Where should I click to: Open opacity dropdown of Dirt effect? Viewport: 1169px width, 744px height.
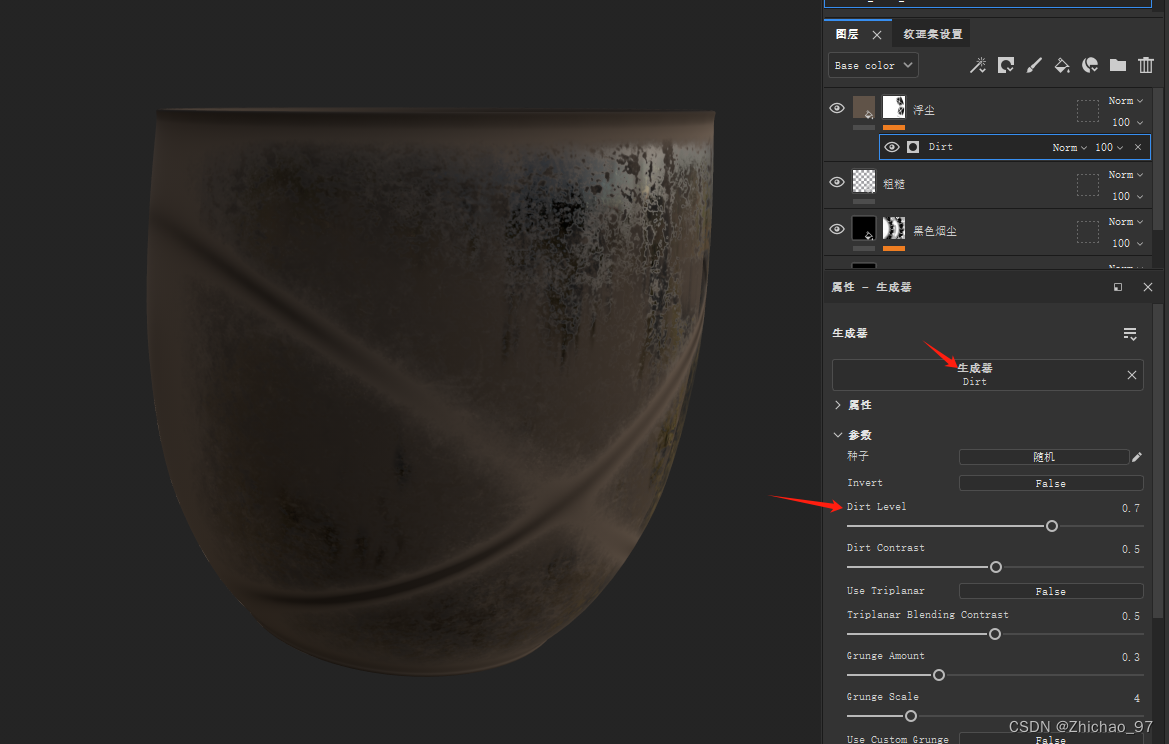(1109, 148)
